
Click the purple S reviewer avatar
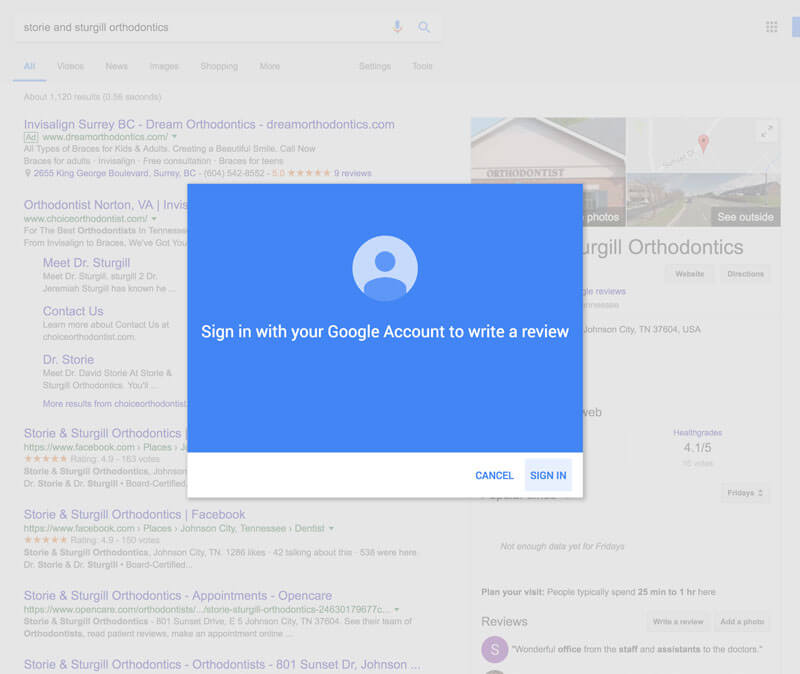[494, 650]
